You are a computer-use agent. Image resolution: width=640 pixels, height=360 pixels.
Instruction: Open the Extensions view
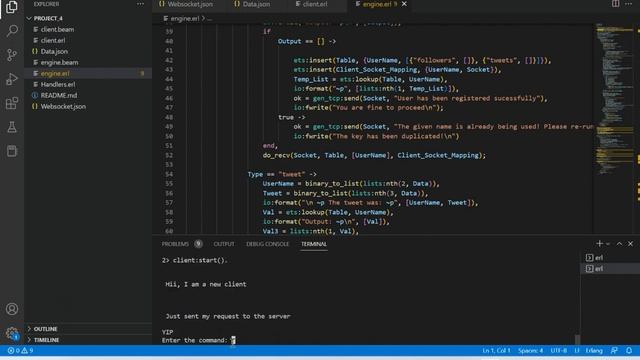(12, 103)
